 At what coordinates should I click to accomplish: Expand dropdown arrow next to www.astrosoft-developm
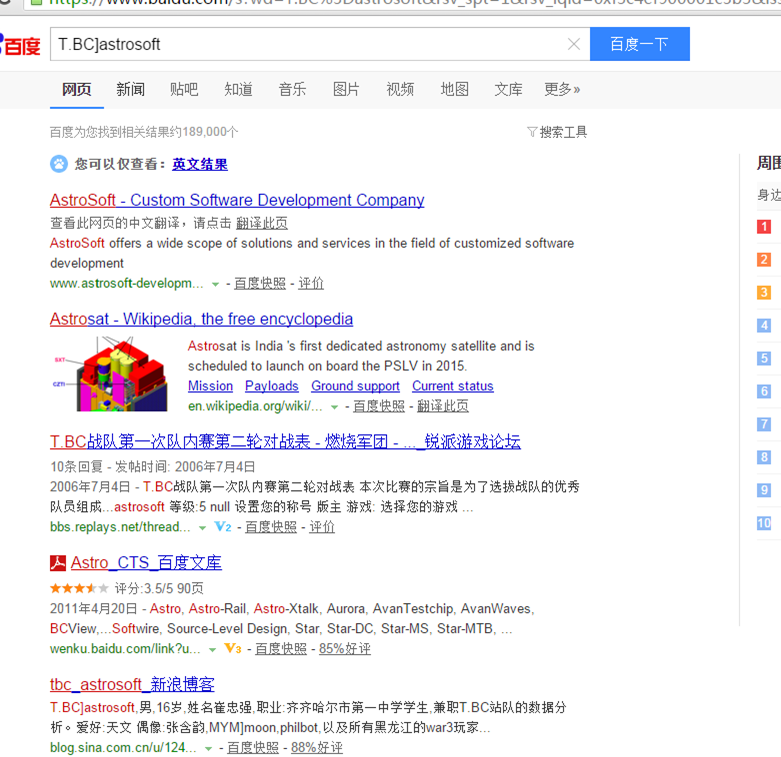(x=215, y=284)
